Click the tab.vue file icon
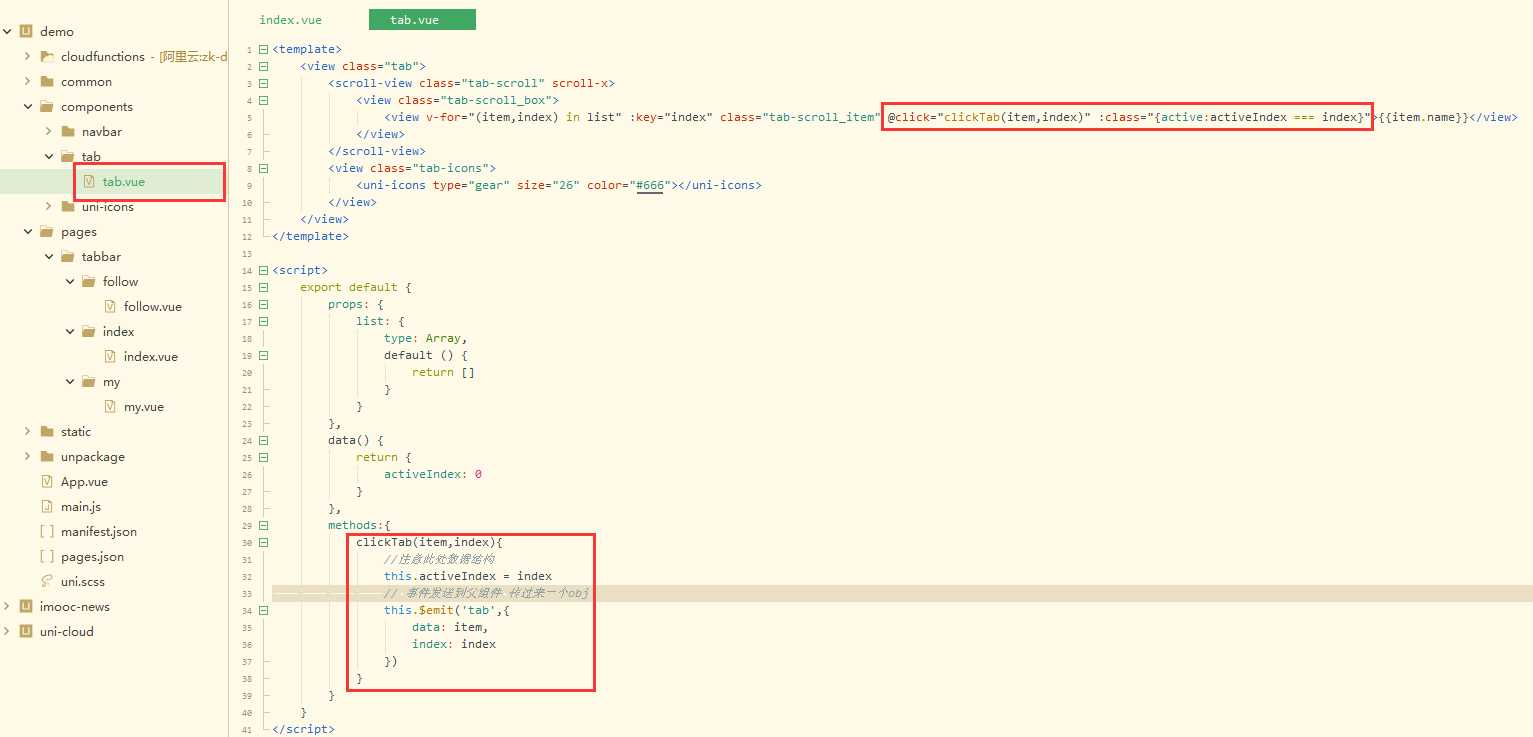This screenshot has width=1533, height=737. coord(89,182)
